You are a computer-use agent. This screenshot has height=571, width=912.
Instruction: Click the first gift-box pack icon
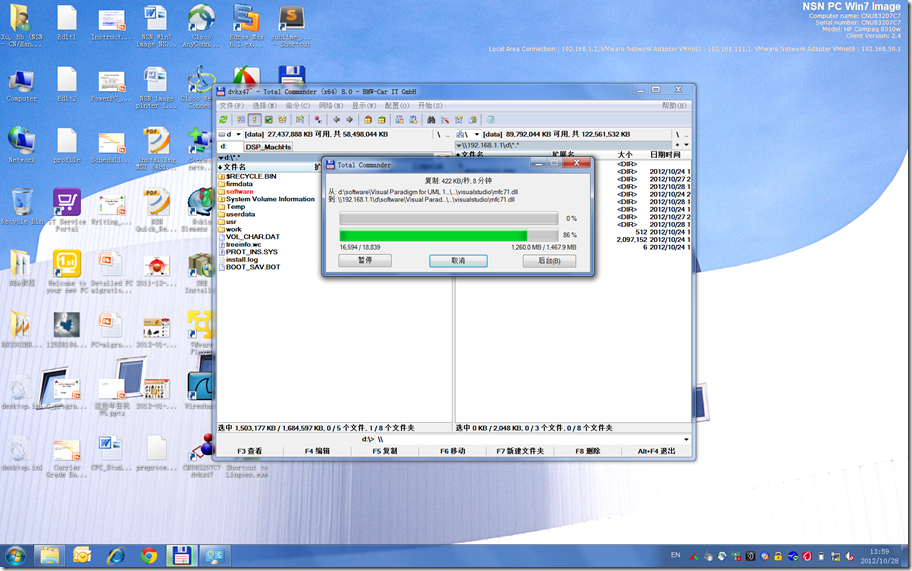(368, 120)
